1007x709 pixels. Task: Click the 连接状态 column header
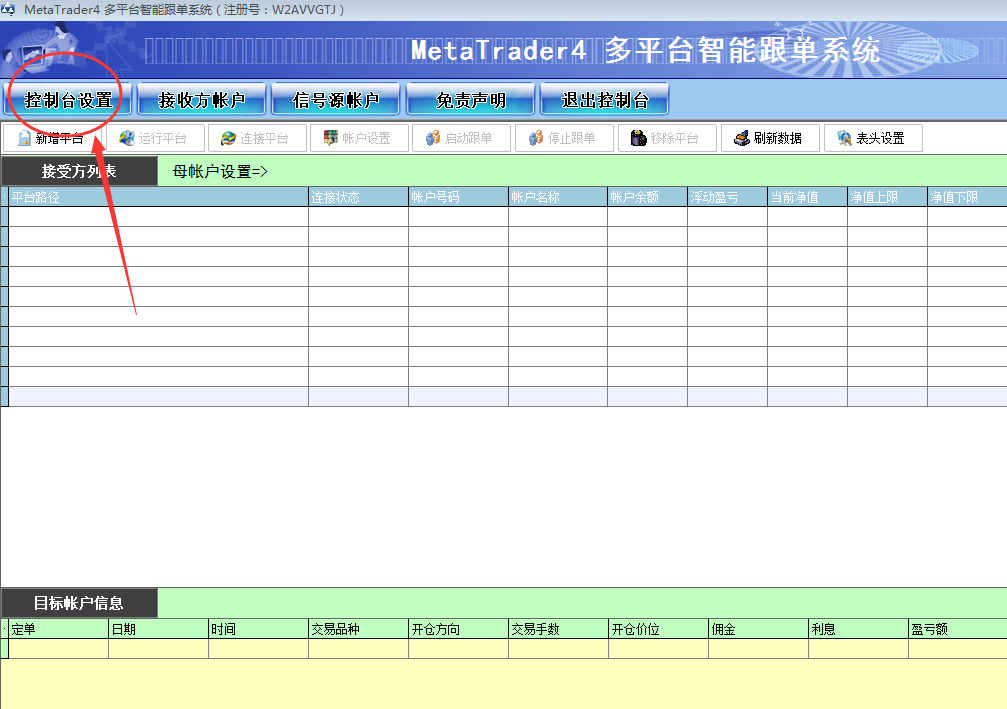pyautogui.click(x=358, y=197)
